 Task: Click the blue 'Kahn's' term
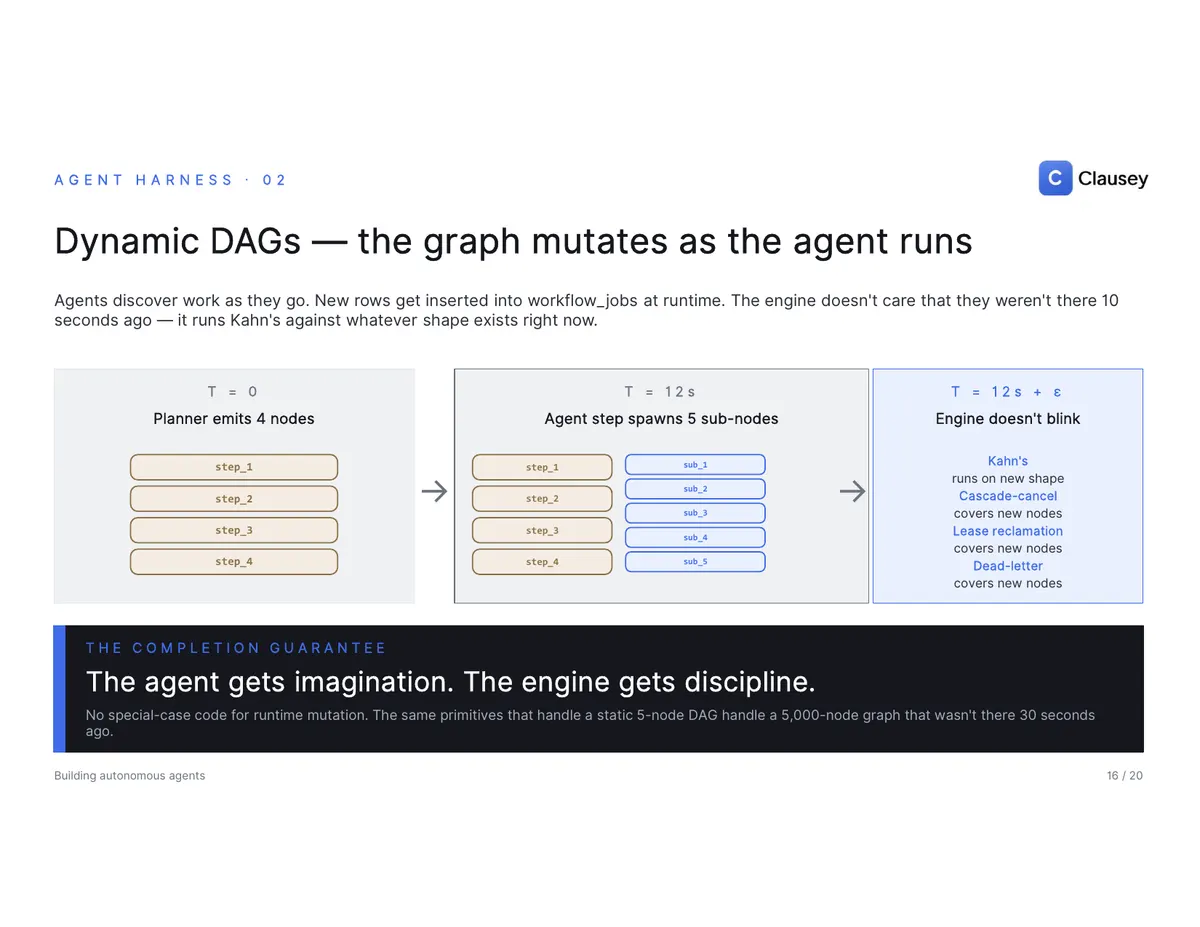1008,461
